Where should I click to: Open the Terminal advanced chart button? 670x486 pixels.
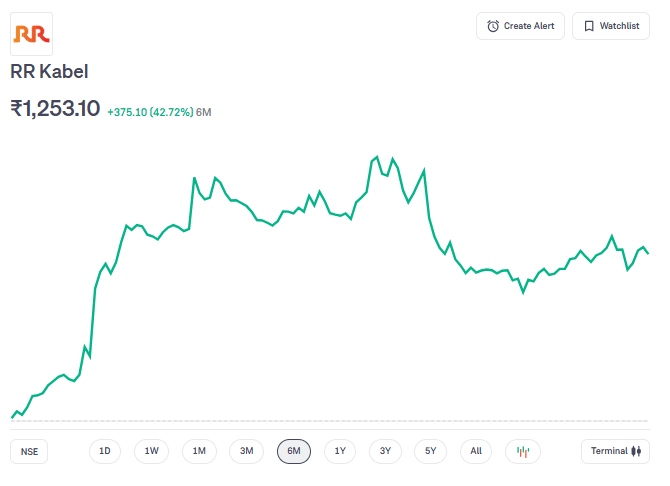tap(615, 451)
